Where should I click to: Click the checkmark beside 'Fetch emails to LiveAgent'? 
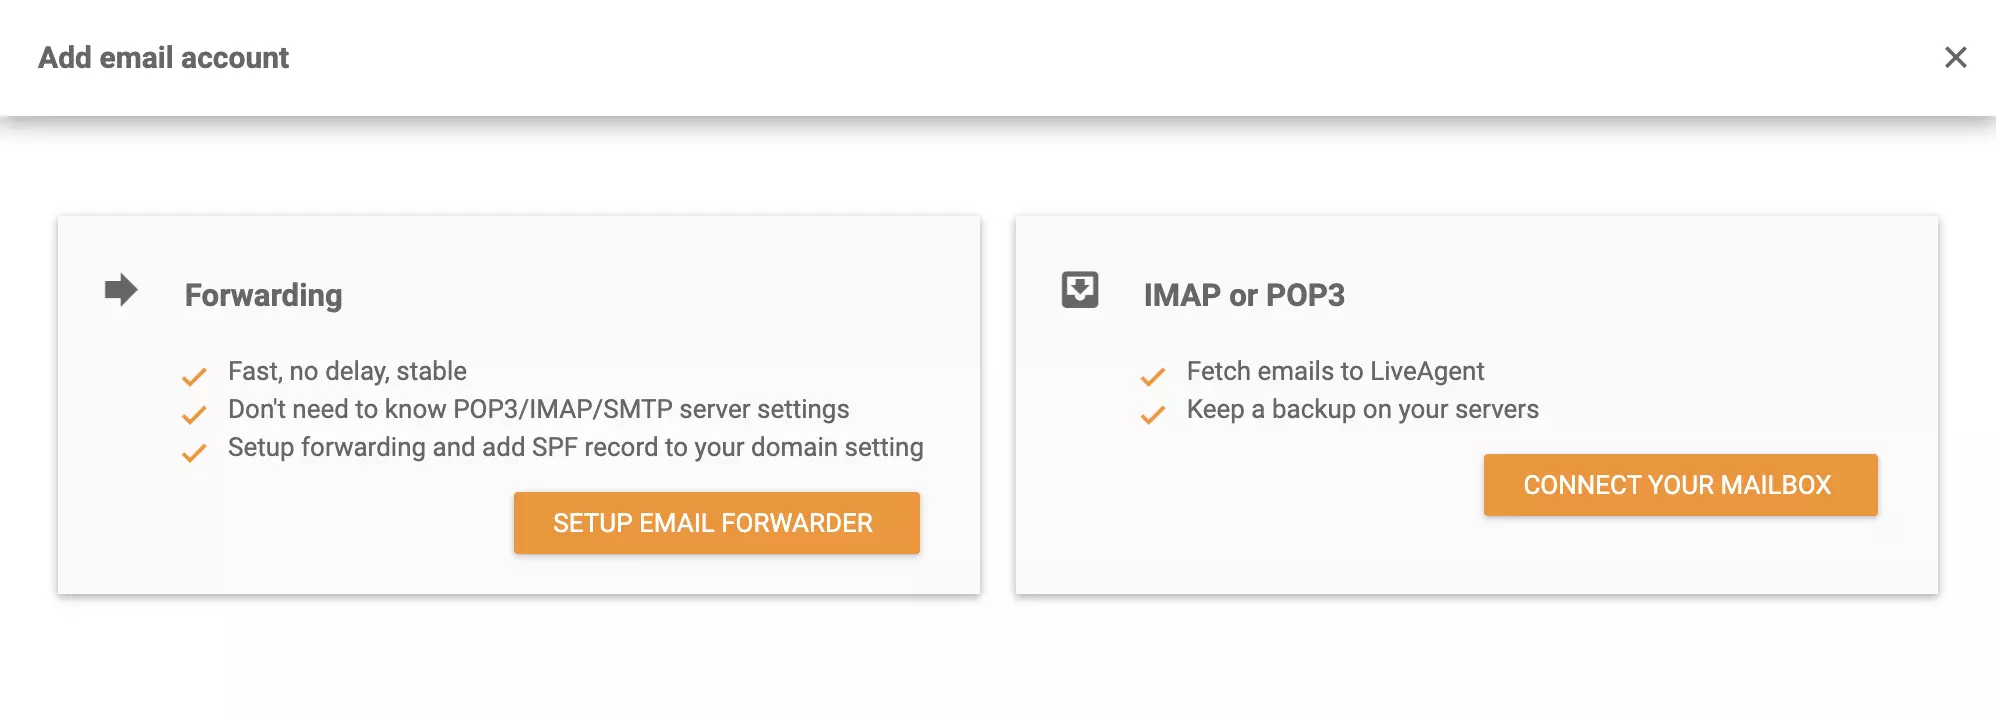click(x=1152, y=377)
